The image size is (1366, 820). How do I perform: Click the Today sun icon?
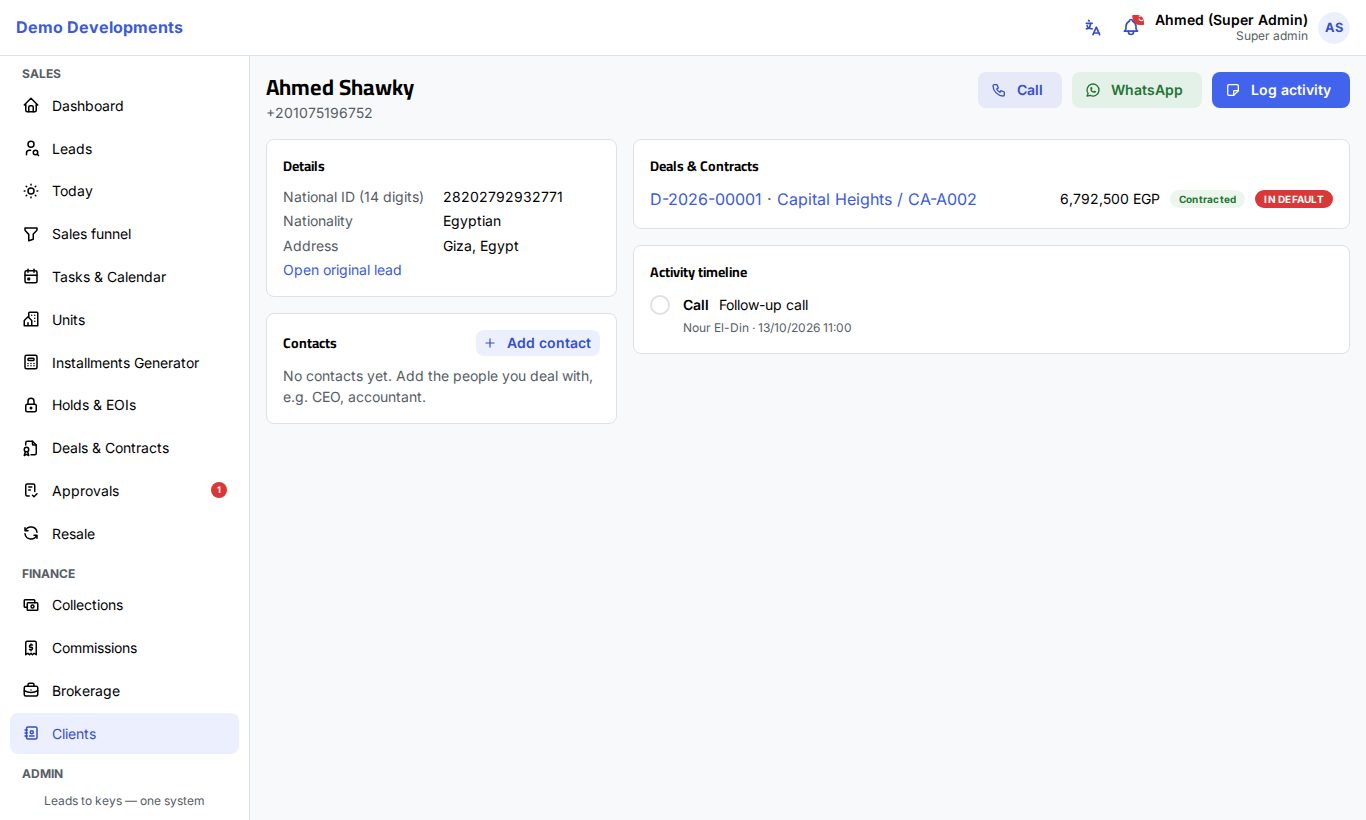pos(31,191)
